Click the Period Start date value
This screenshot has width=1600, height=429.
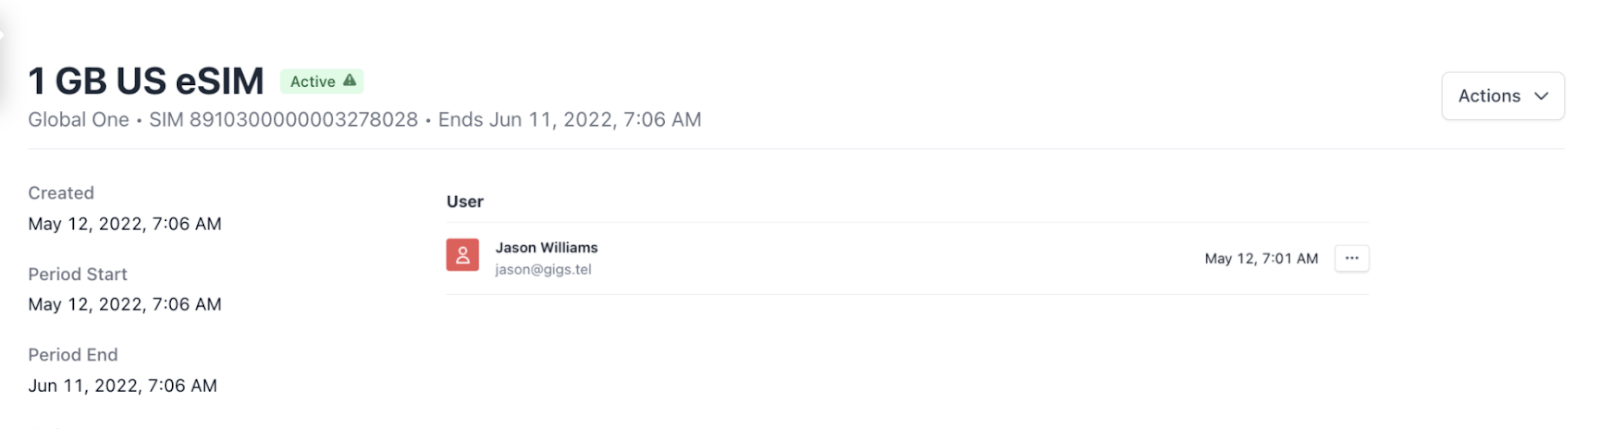click(x=125, y=304)
